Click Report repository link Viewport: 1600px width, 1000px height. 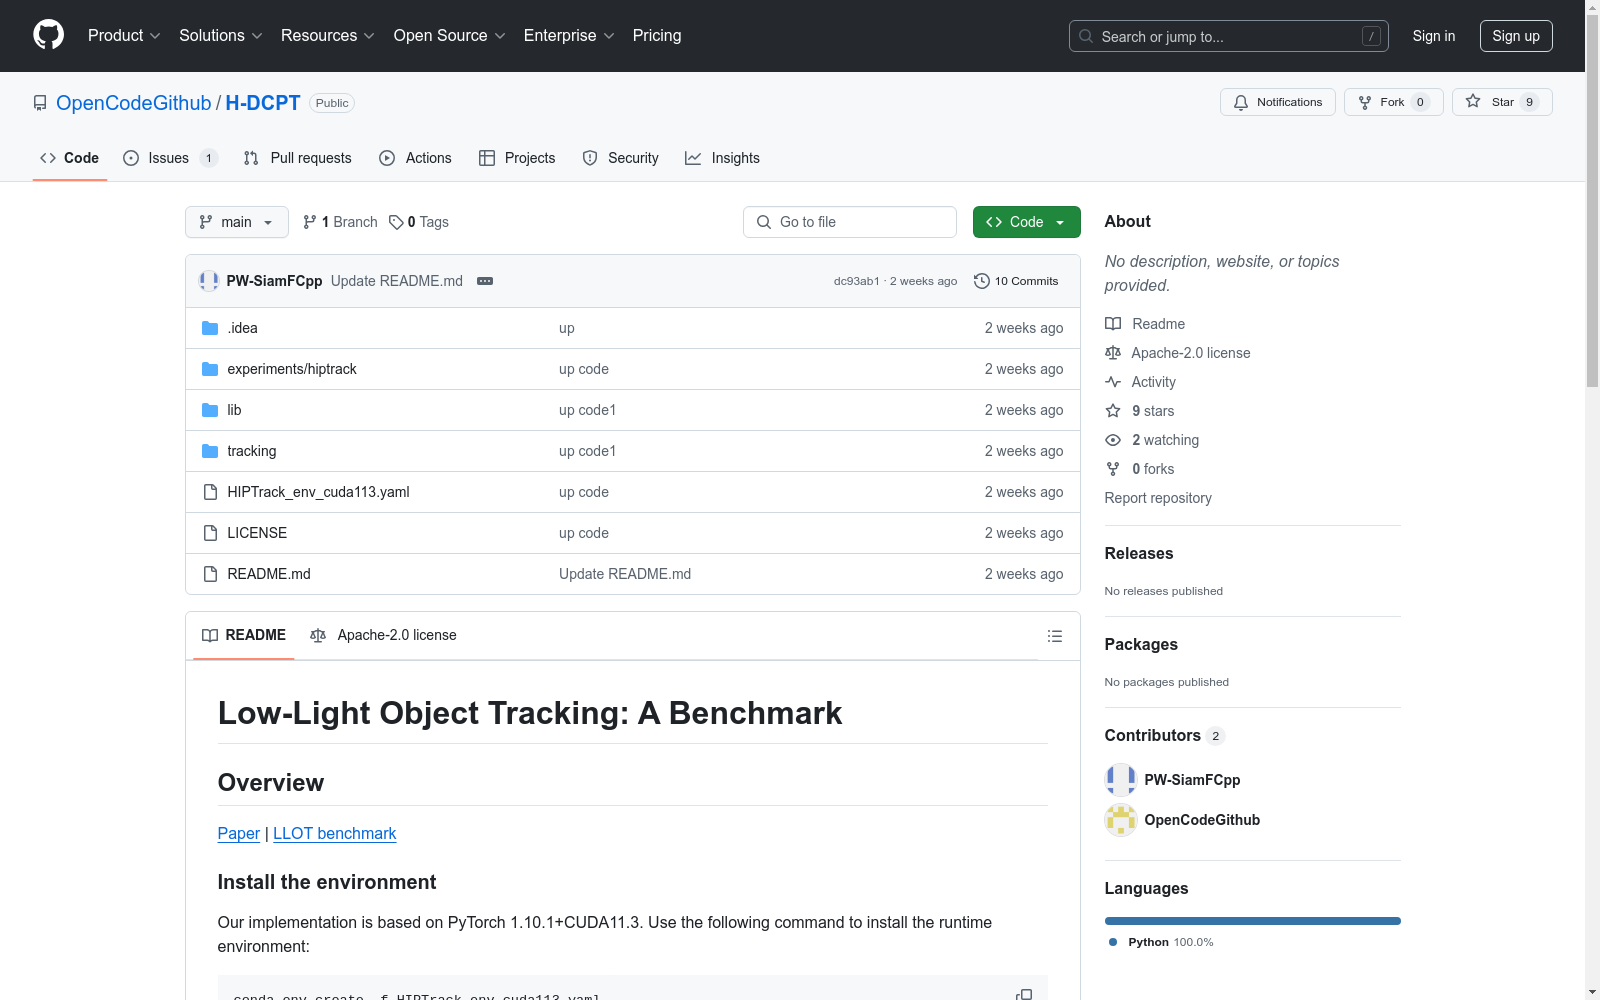point(1158,498)
